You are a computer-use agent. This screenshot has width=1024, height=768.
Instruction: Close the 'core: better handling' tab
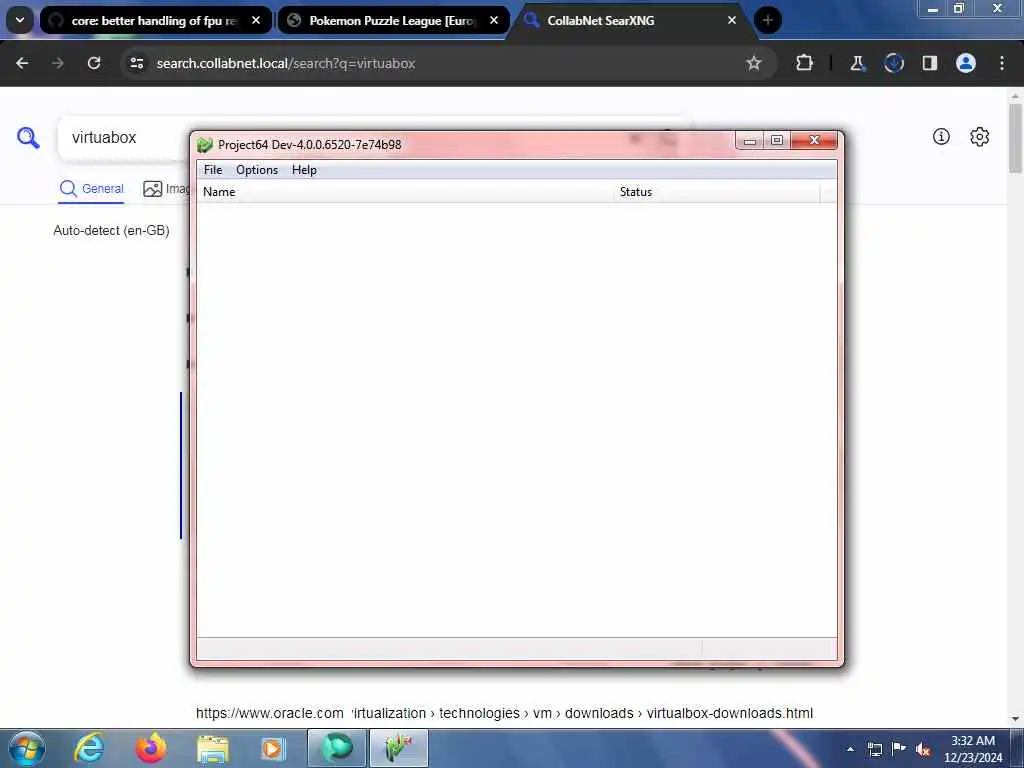pyautogui.click(x=256, y=21)
